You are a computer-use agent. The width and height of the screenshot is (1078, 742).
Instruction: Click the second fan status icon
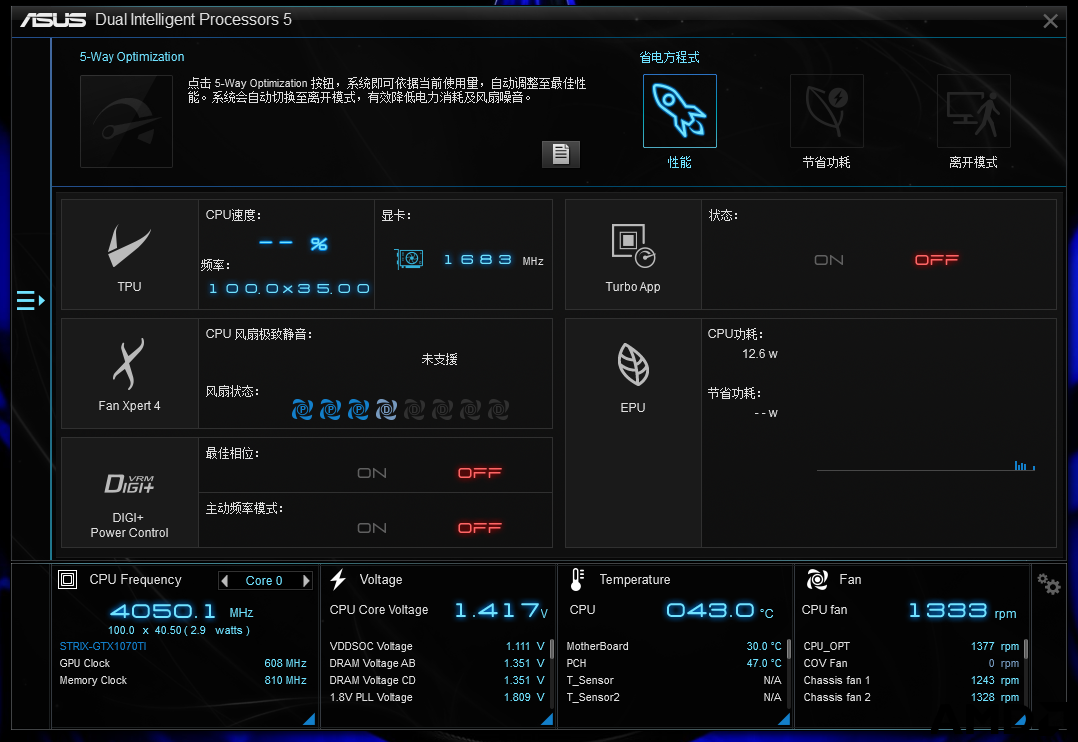click(x=330, y=410)
